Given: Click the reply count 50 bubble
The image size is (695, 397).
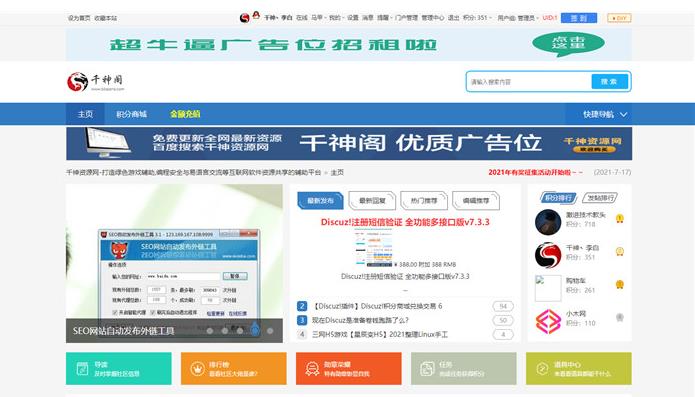Looking at the screenshot, I should (x=503, y=320).
